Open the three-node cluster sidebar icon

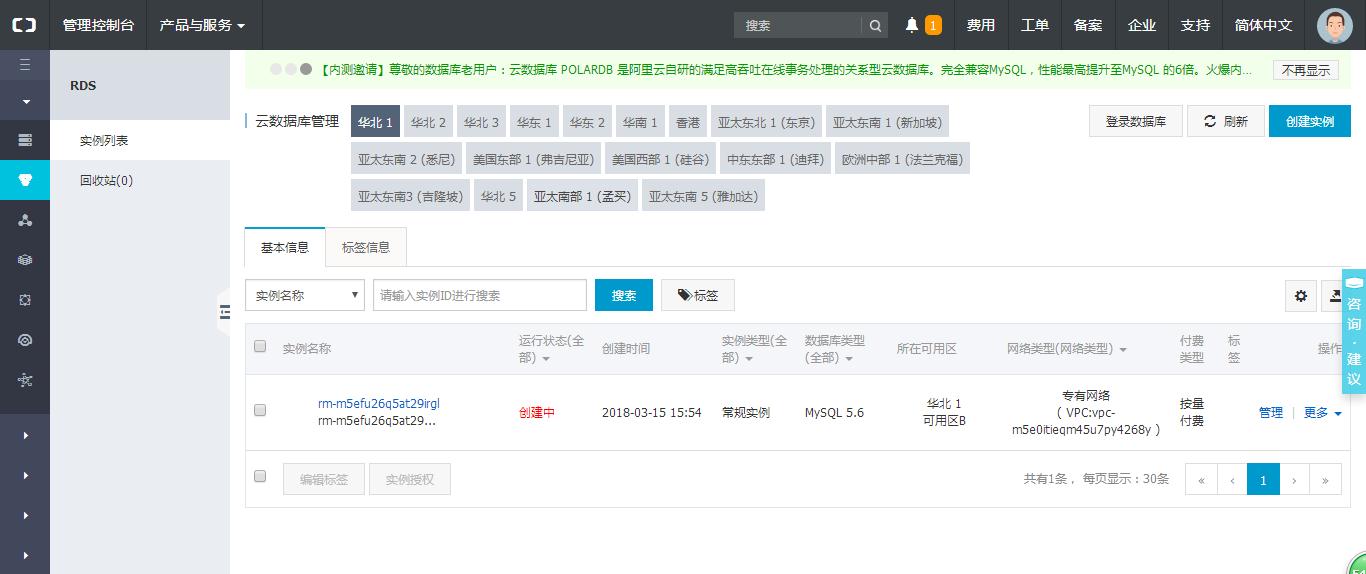(25, 220)
